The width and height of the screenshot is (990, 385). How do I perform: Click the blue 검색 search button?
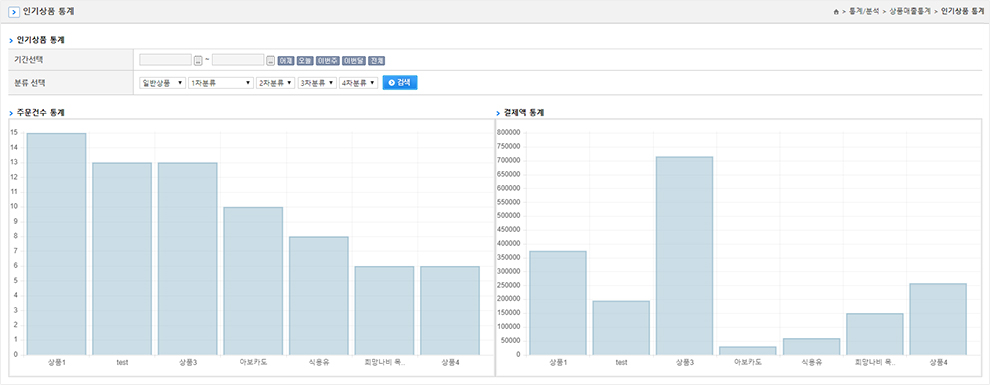pyautogui.click(x=400, y=83)
